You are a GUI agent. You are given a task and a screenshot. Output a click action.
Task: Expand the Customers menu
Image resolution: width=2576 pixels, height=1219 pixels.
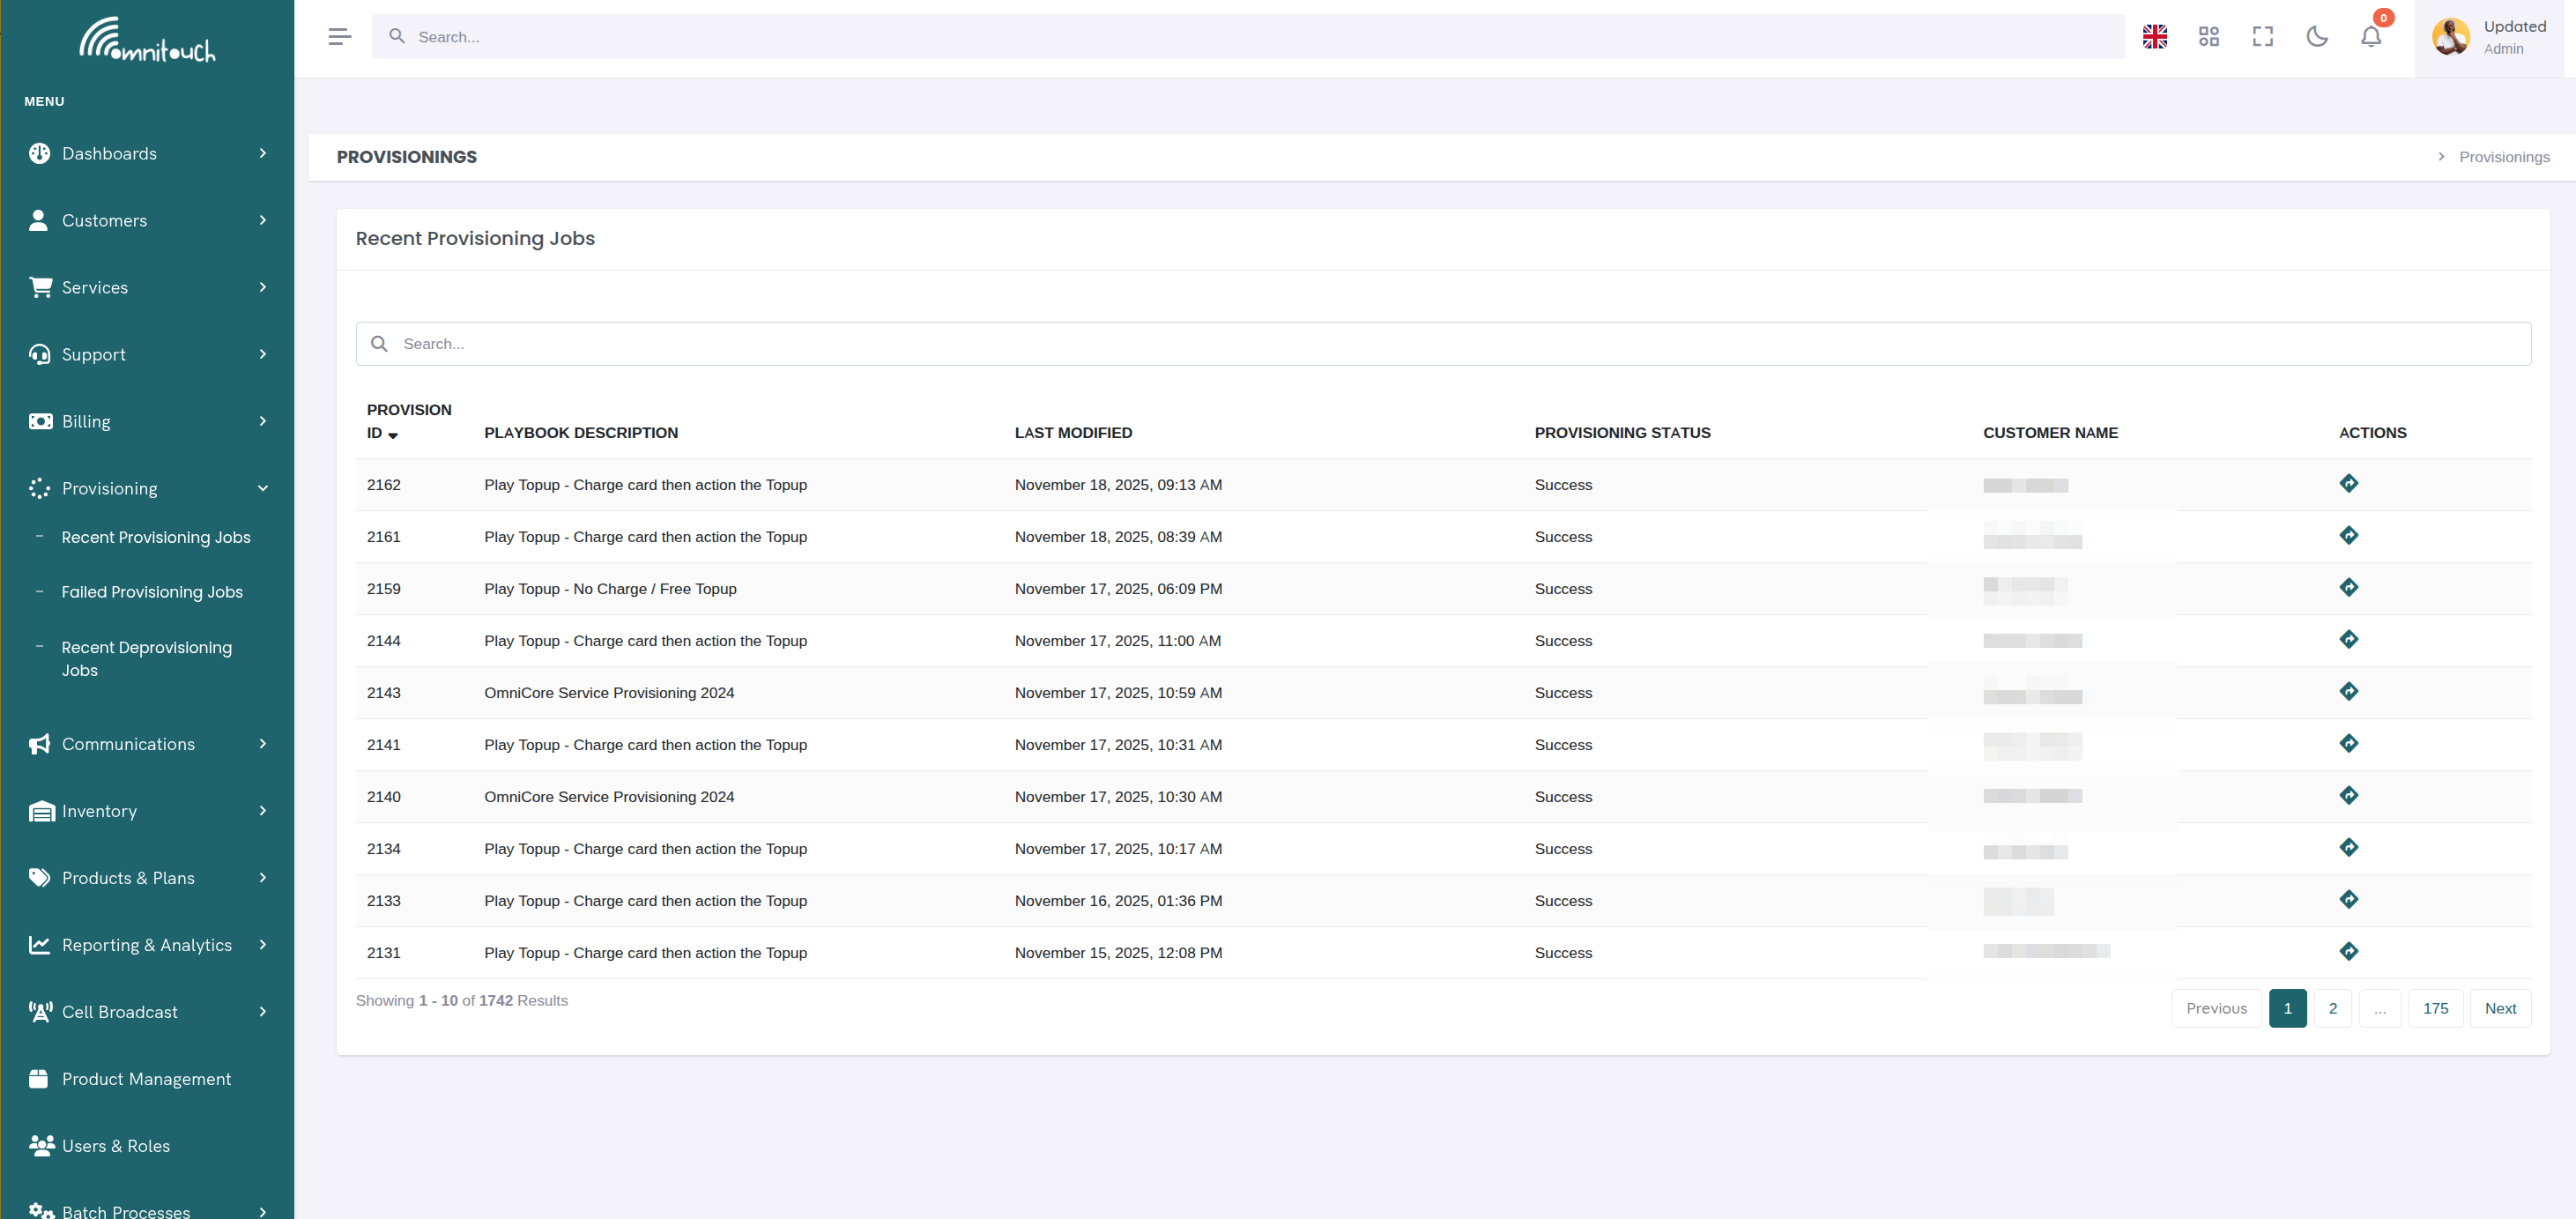pos(103,220)
